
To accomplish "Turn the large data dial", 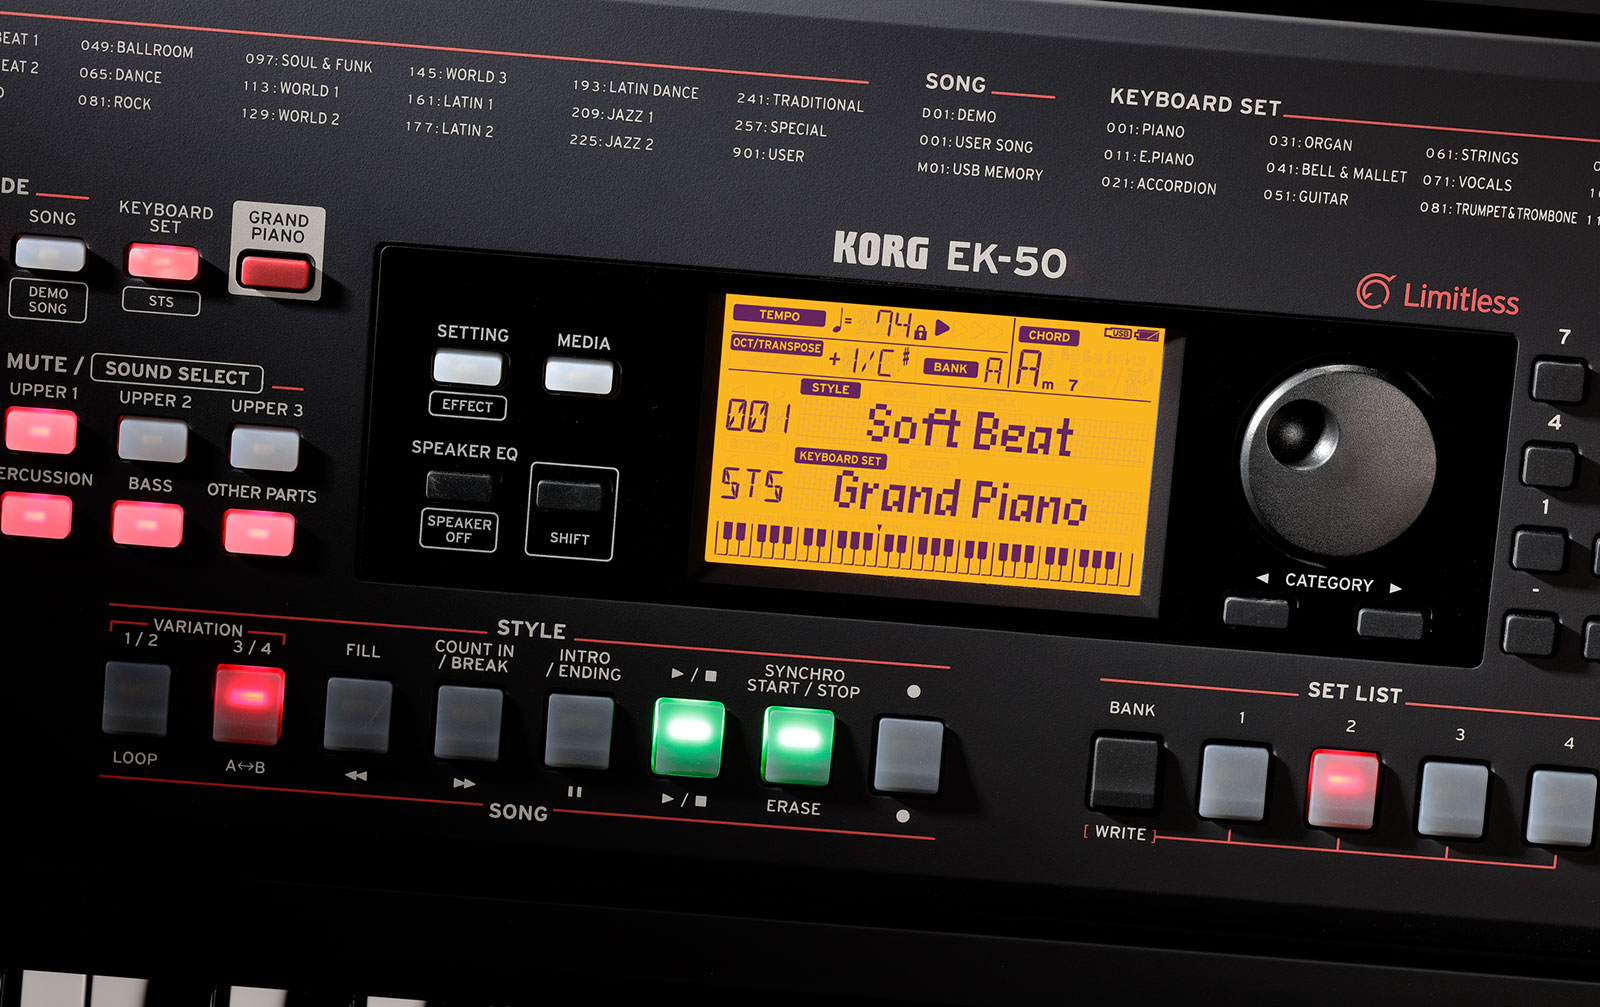I will coord(1338,461).
